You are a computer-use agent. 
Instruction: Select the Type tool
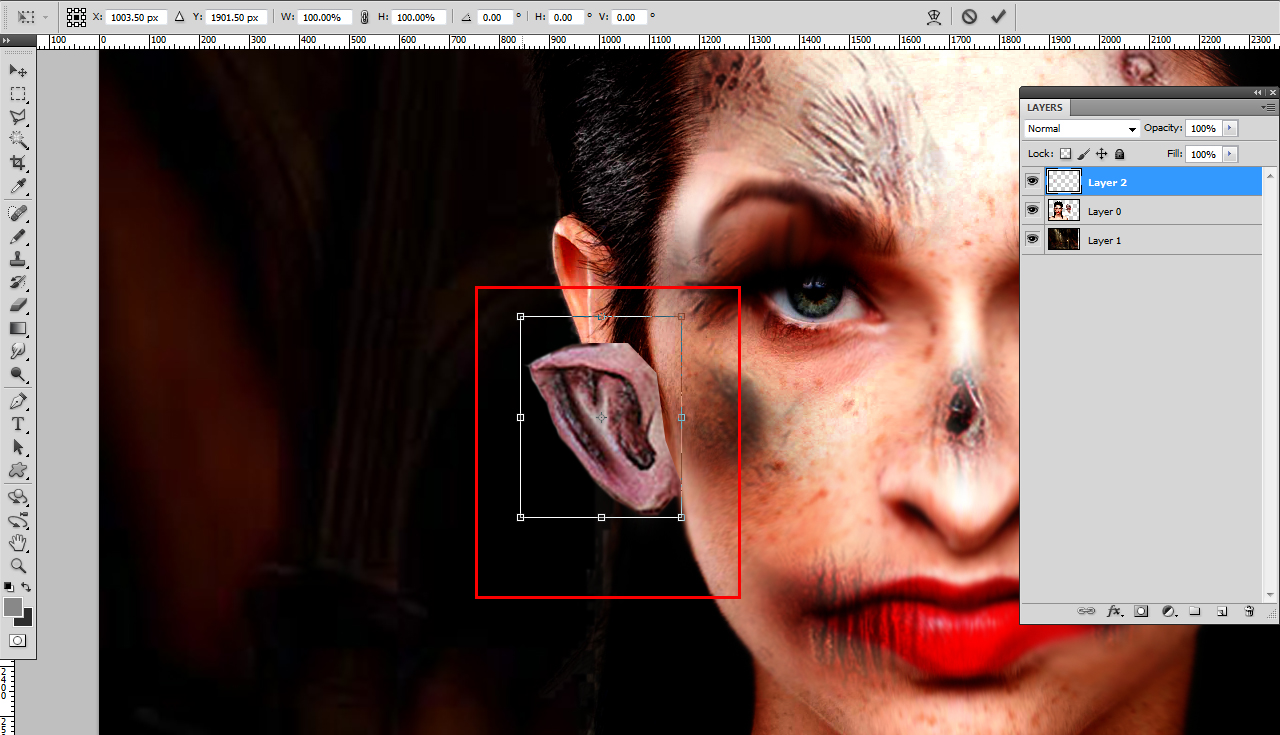tap(18, 424)
